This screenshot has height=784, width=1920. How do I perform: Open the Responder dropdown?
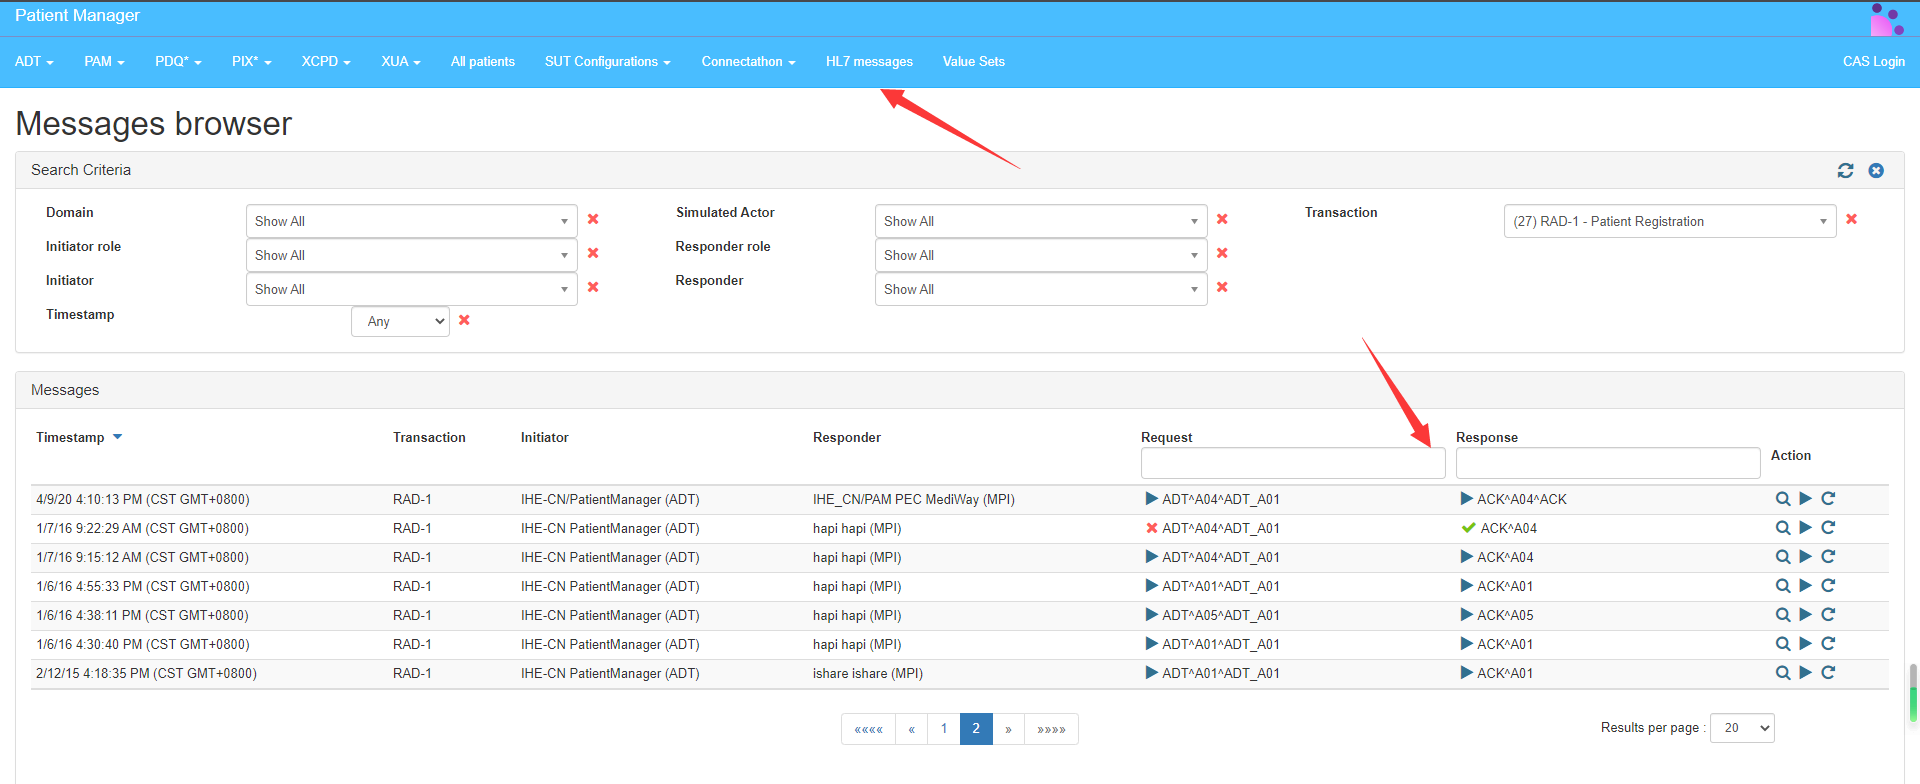coord(1041,289)
